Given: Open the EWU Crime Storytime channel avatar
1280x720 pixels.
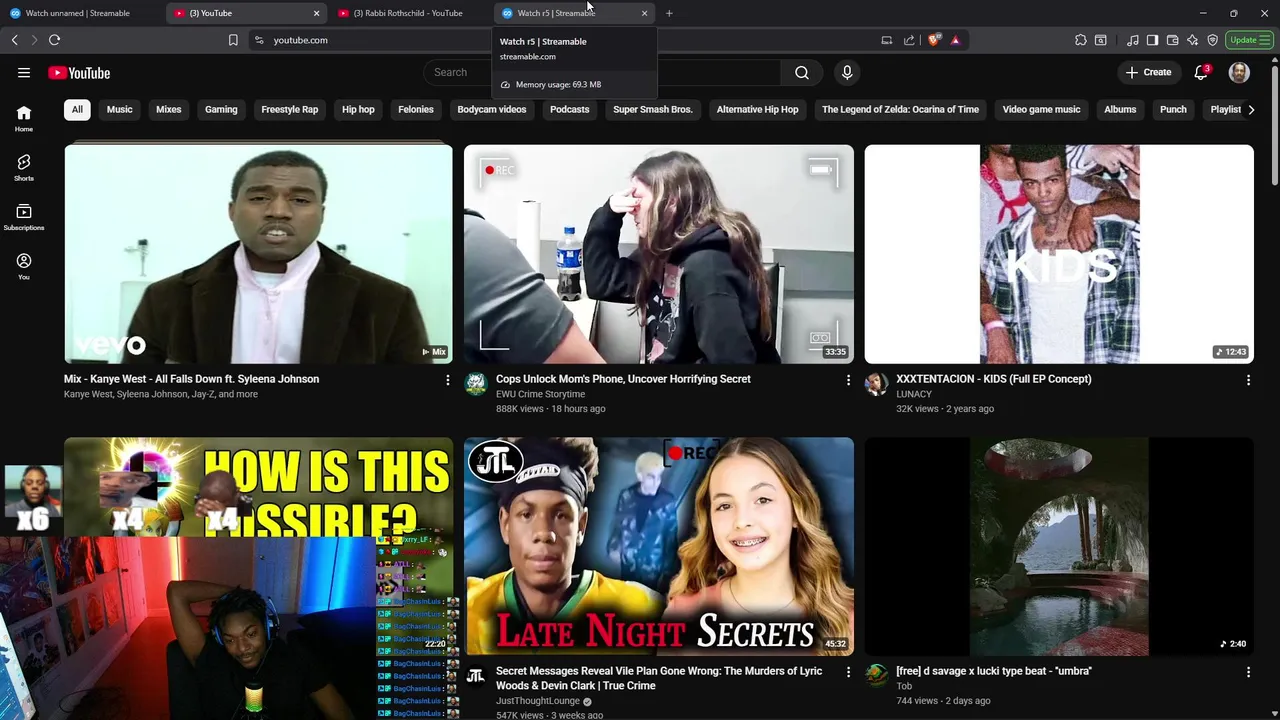Looking at the screenshot, I should [476, 384].
